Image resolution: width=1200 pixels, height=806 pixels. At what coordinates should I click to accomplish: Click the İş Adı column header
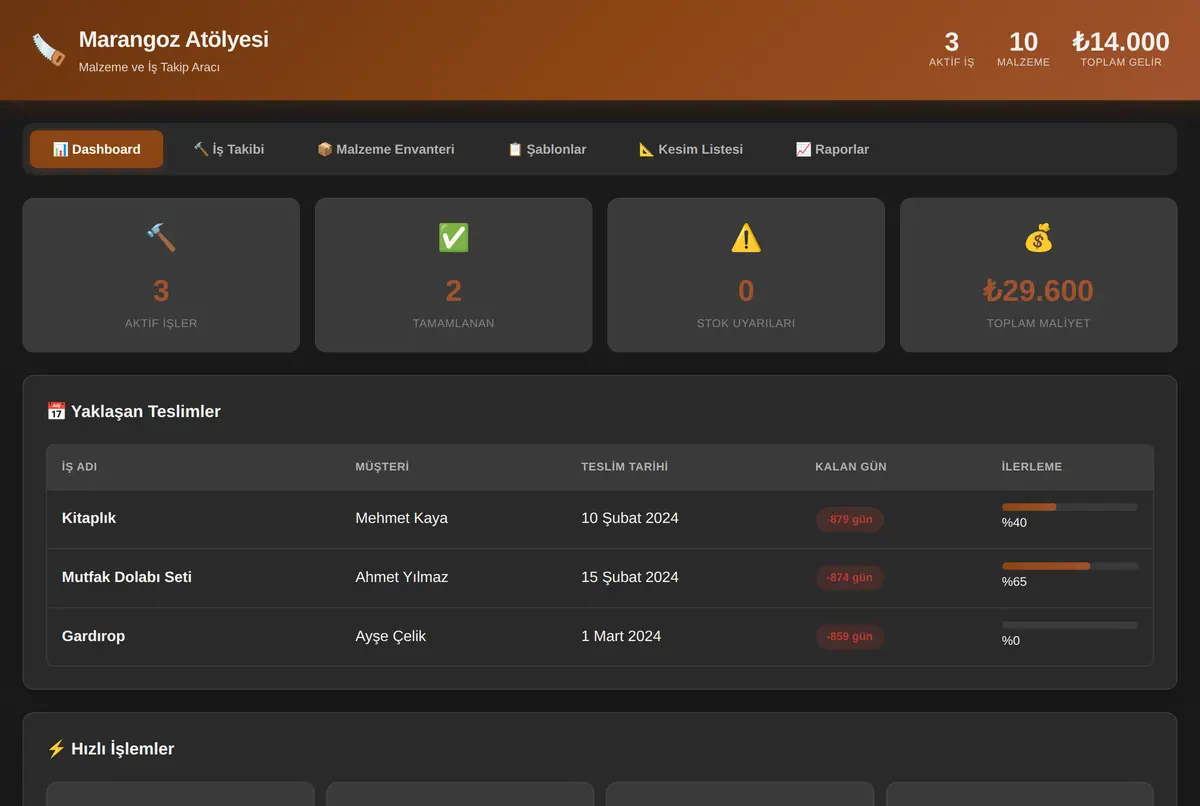[79, 467]
